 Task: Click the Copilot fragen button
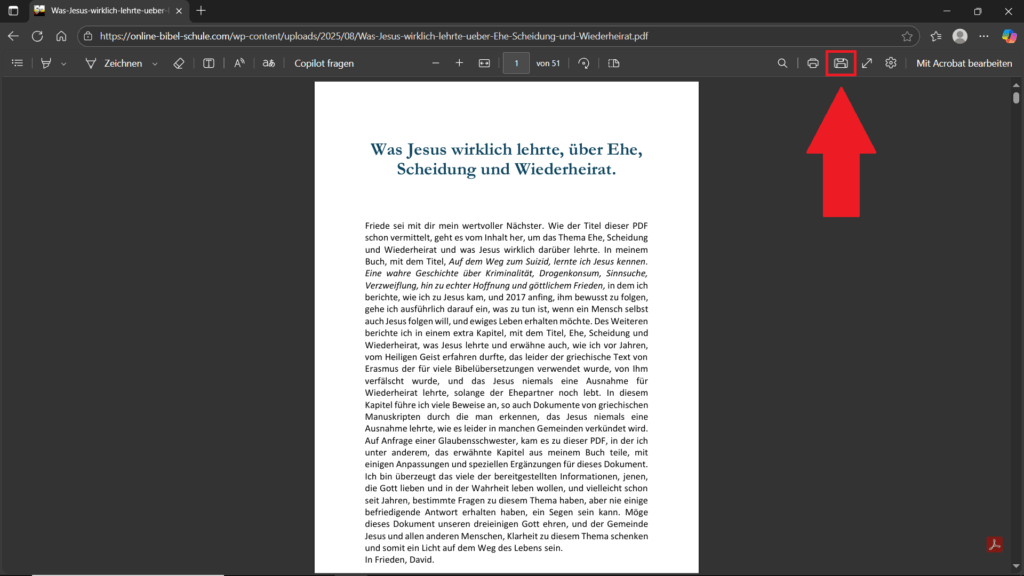(324, 63)
